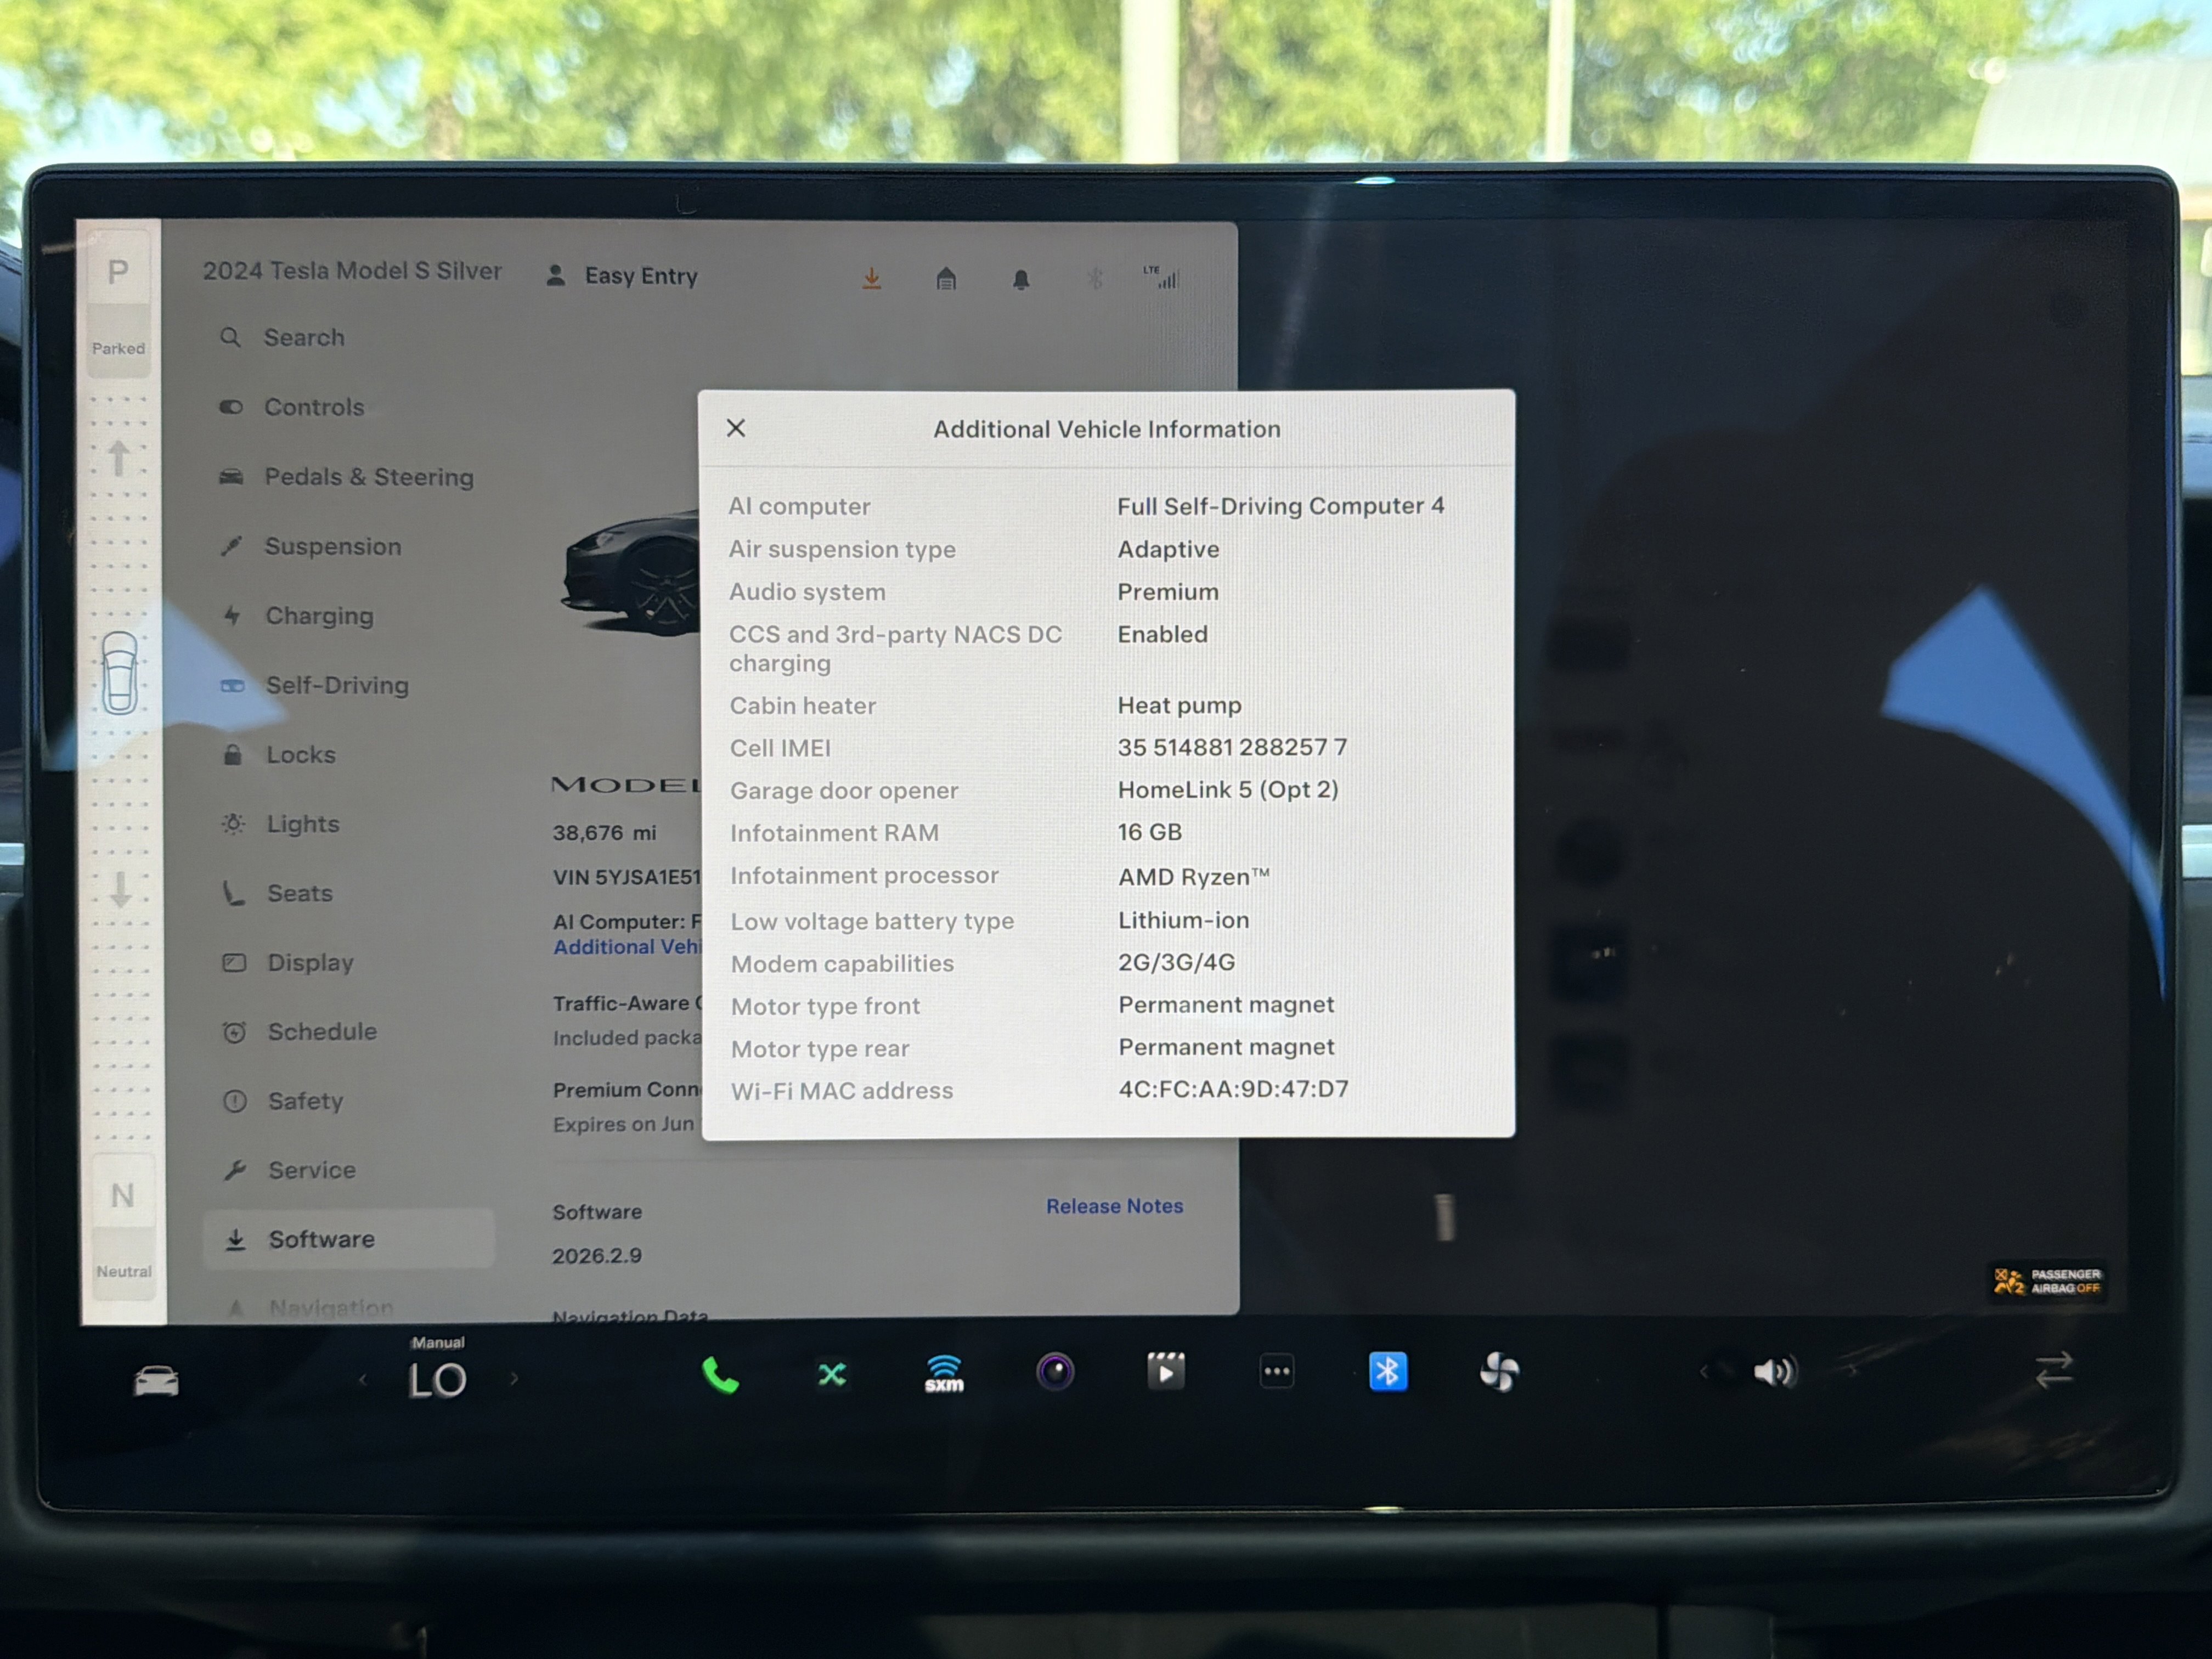Tap the software version '2026.2.9'
Screen dimensions: 2212x1659
tap(597, 1256)
